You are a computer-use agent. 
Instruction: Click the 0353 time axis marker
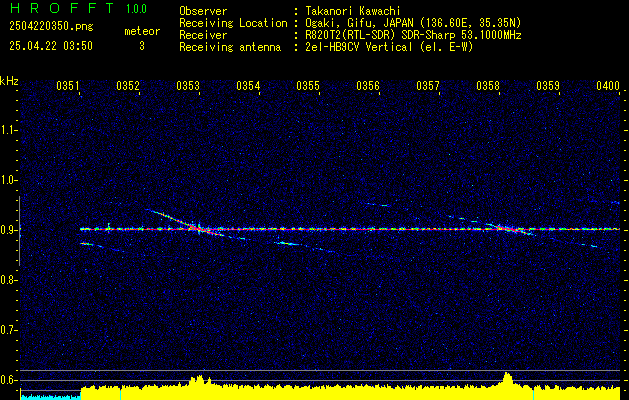pos(188,86)
